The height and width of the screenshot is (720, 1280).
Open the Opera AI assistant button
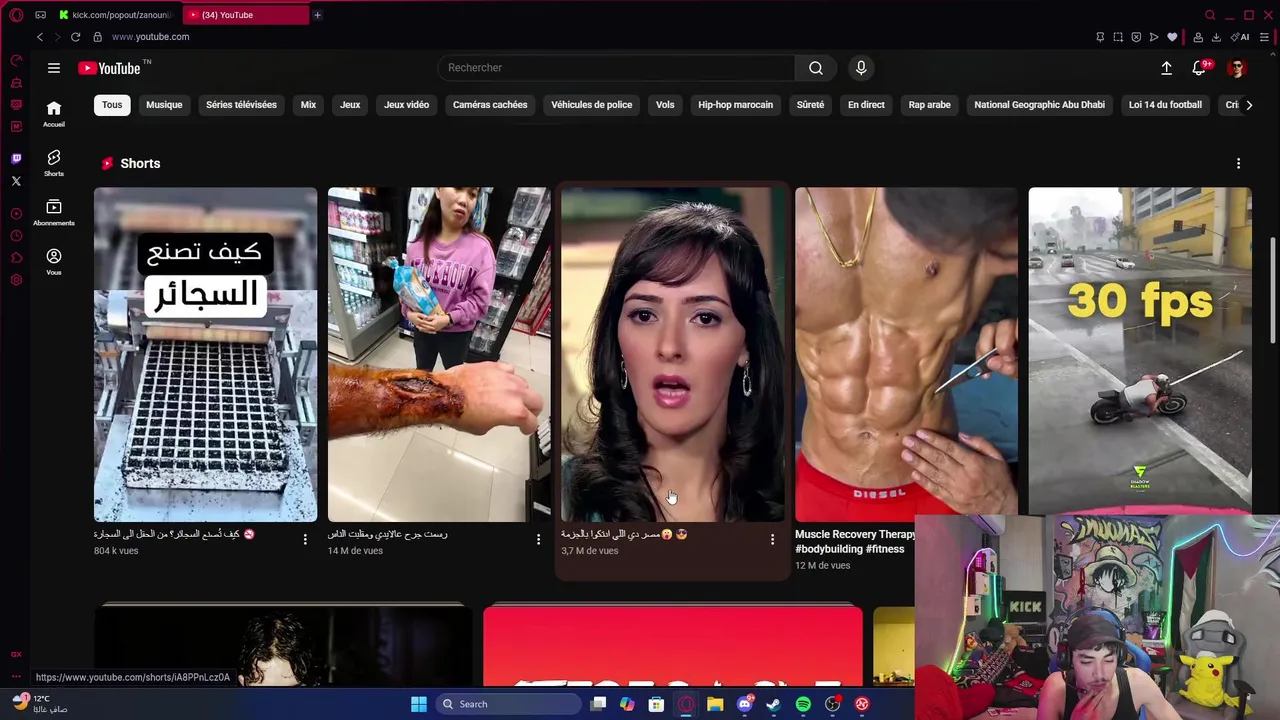[1240, 37]
